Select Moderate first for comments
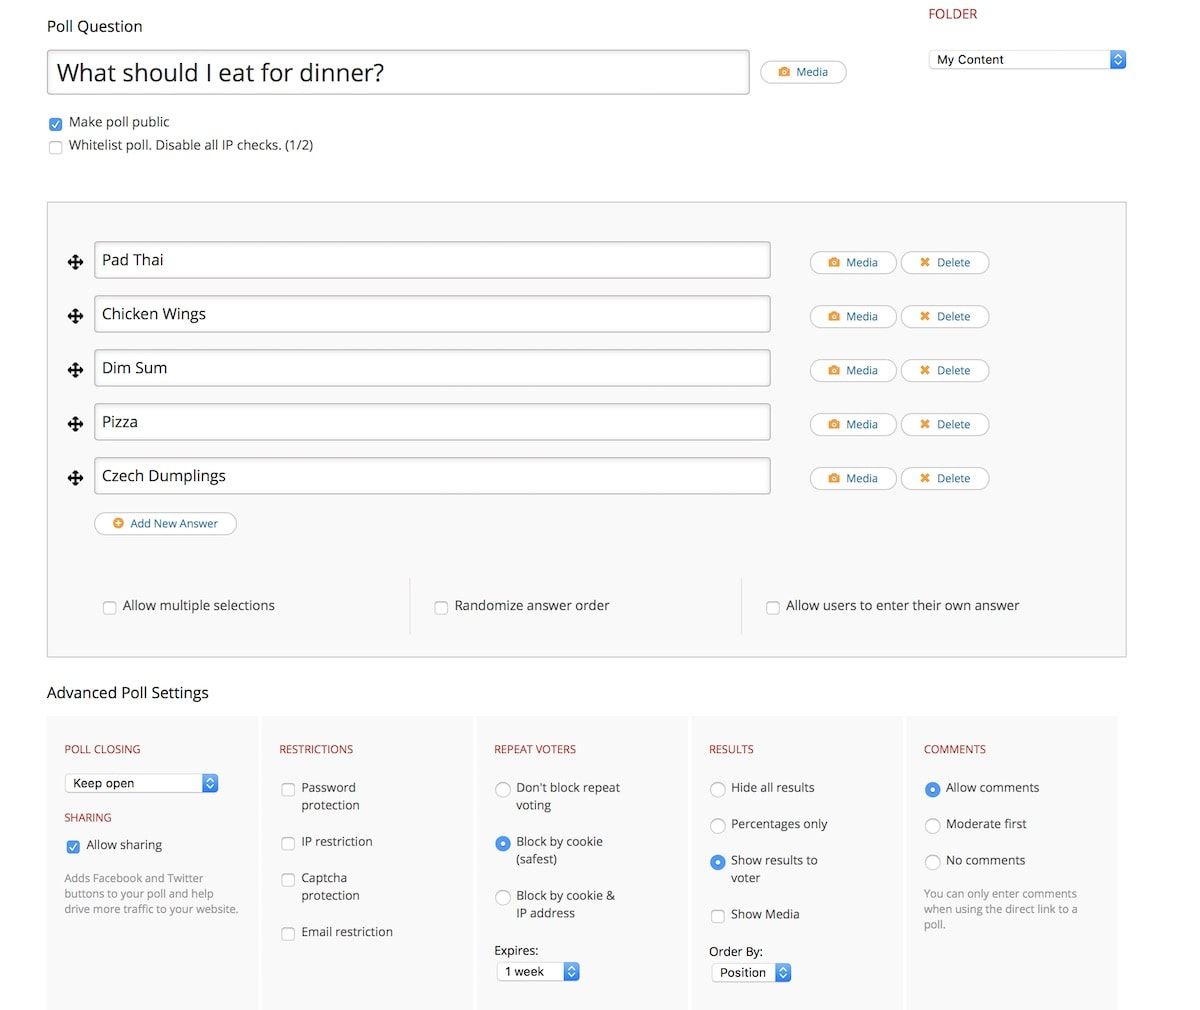 pyautogui.click(x=932, y=825)
